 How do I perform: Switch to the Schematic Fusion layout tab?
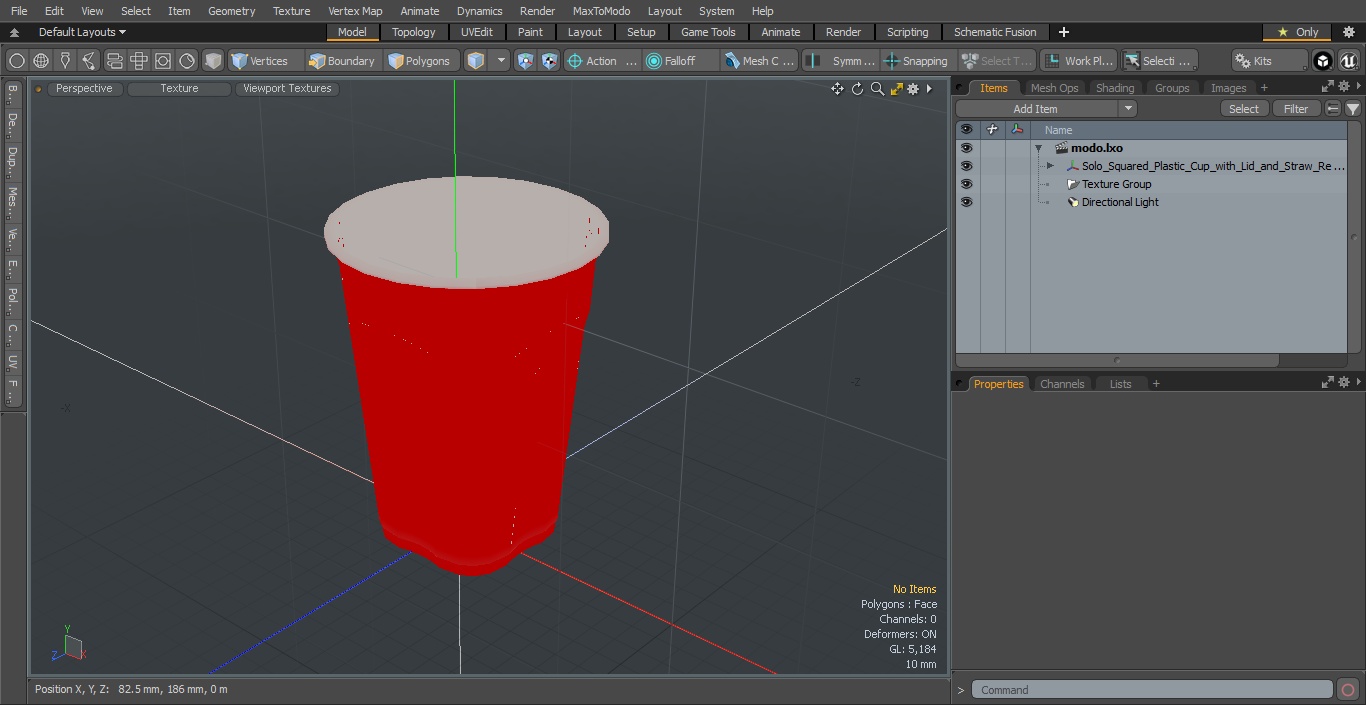coord(995,32)
